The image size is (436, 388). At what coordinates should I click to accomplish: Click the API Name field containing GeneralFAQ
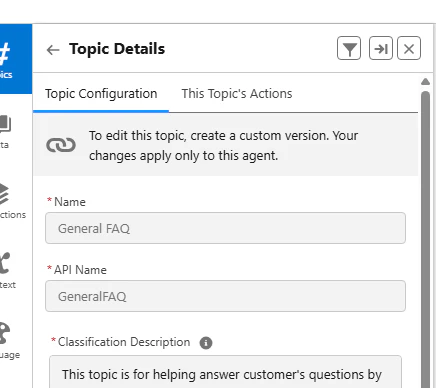[225, 296]
